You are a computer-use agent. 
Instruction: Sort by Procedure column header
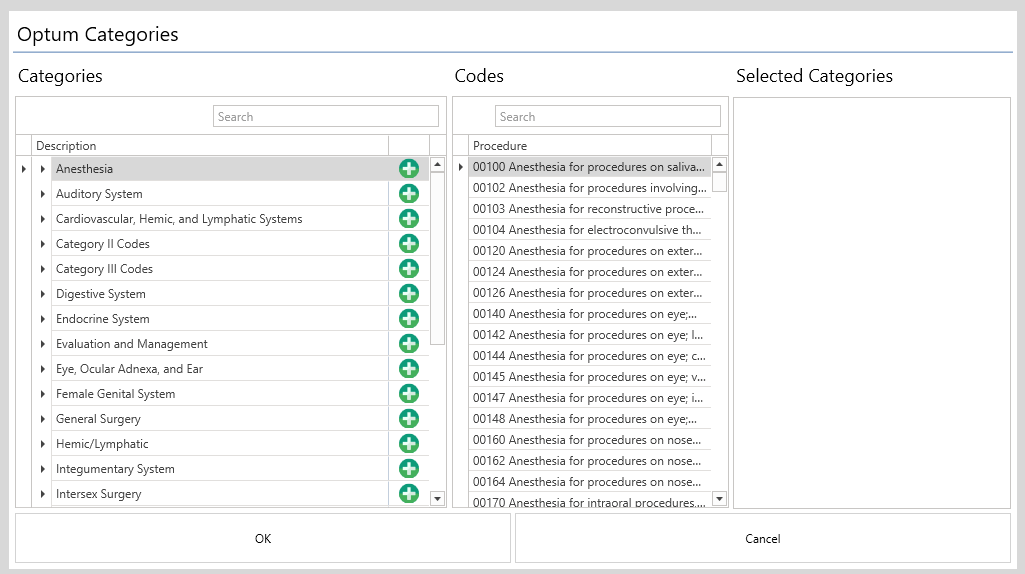pos(590,145)
